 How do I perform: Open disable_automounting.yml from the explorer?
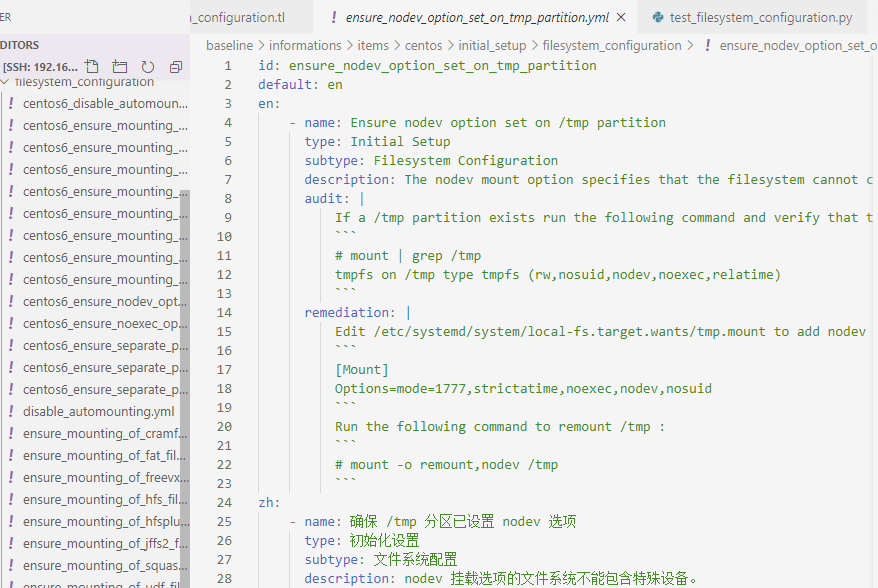pos(99,412)
